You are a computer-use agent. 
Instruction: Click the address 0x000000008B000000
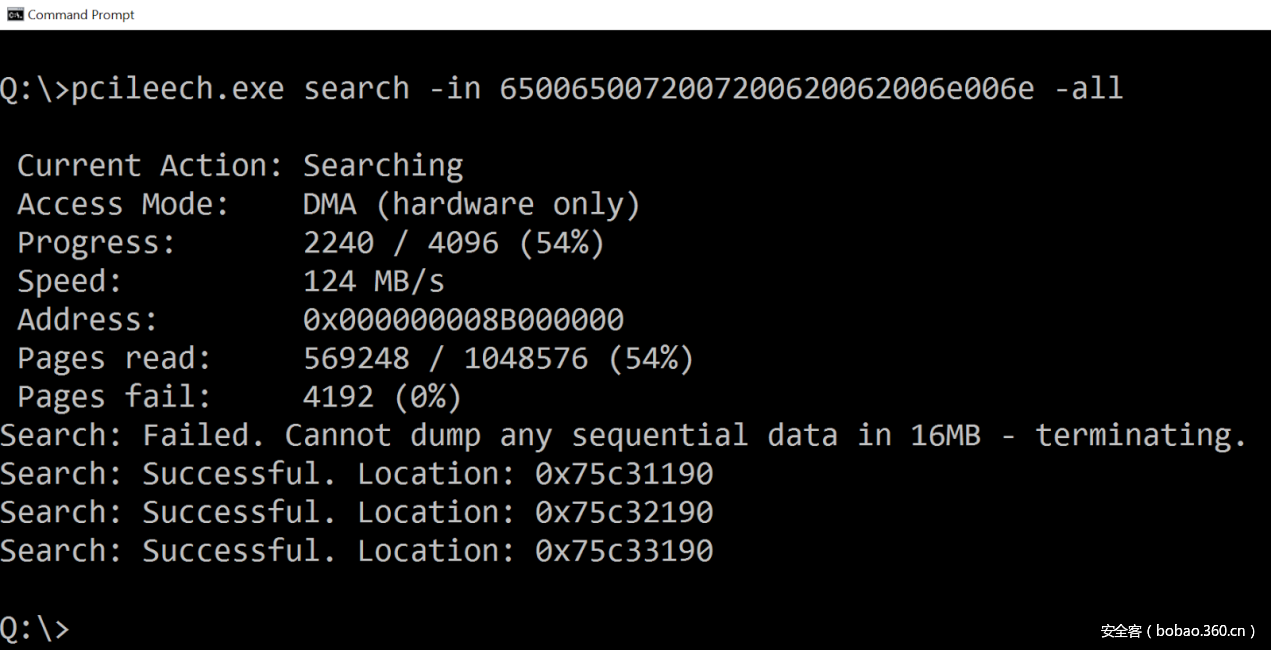tap(463, 320)
